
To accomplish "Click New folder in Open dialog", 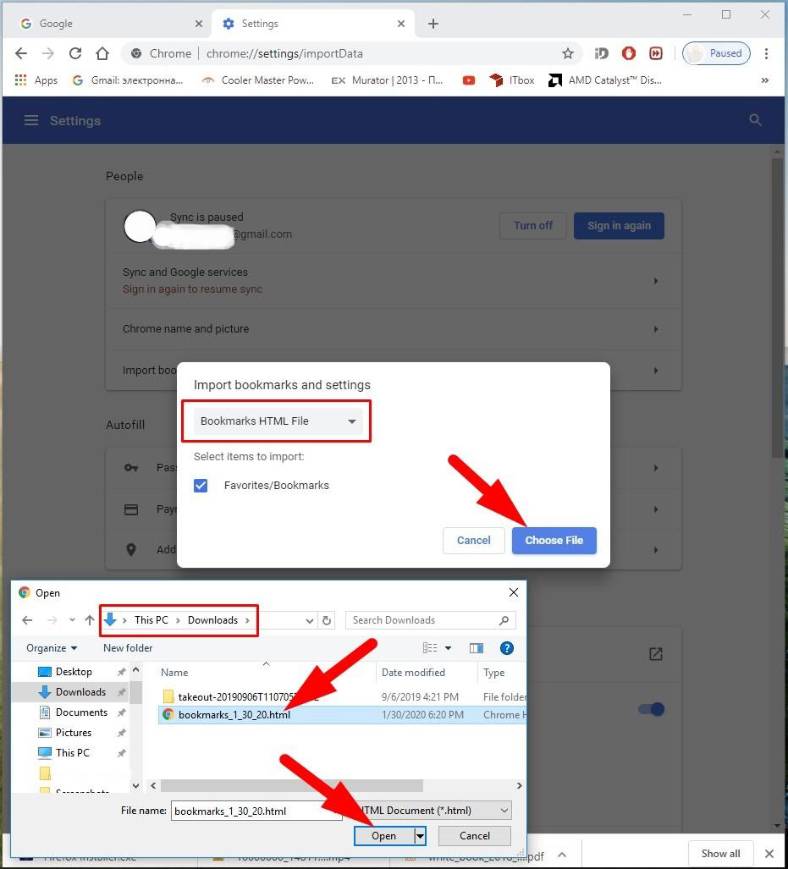I will 127,648.
